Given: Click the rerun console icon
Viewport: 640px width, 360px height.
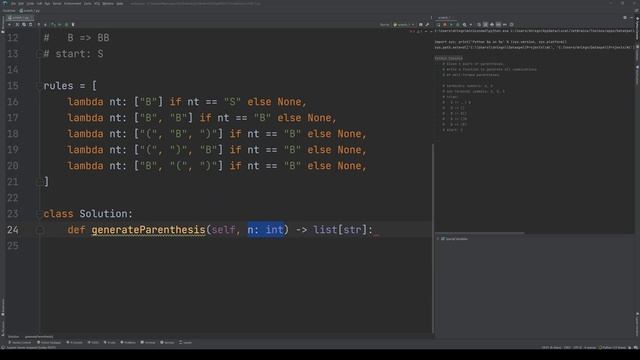Looking at the screenshot, I should tap(438, 24).
